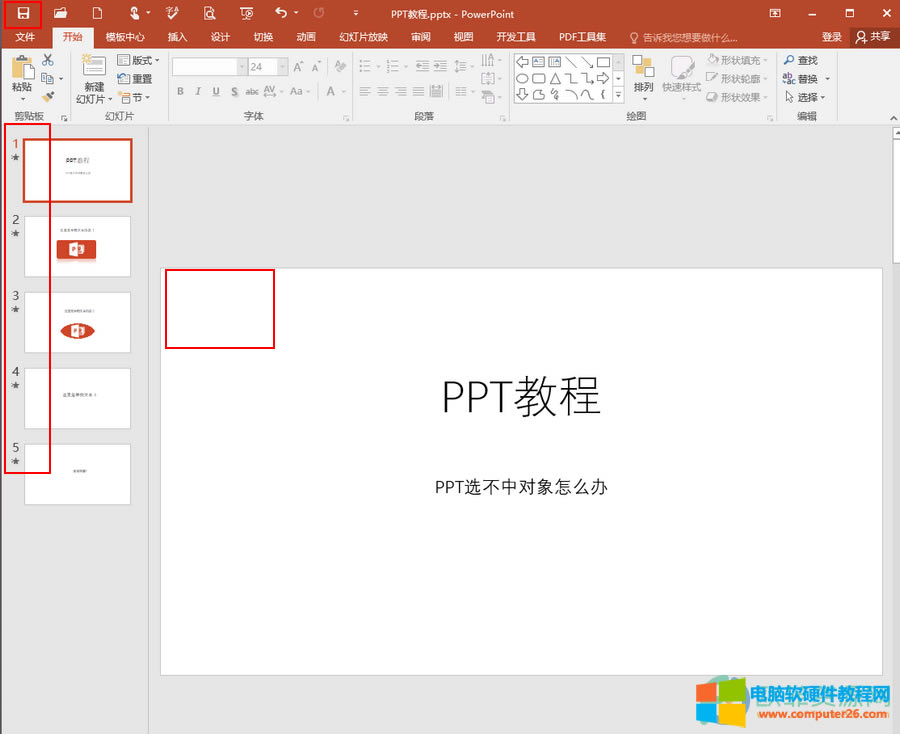Viewport: 900px width, 734px height.
Task: Toggle Italic formatting on selected text
Action: 198,90
